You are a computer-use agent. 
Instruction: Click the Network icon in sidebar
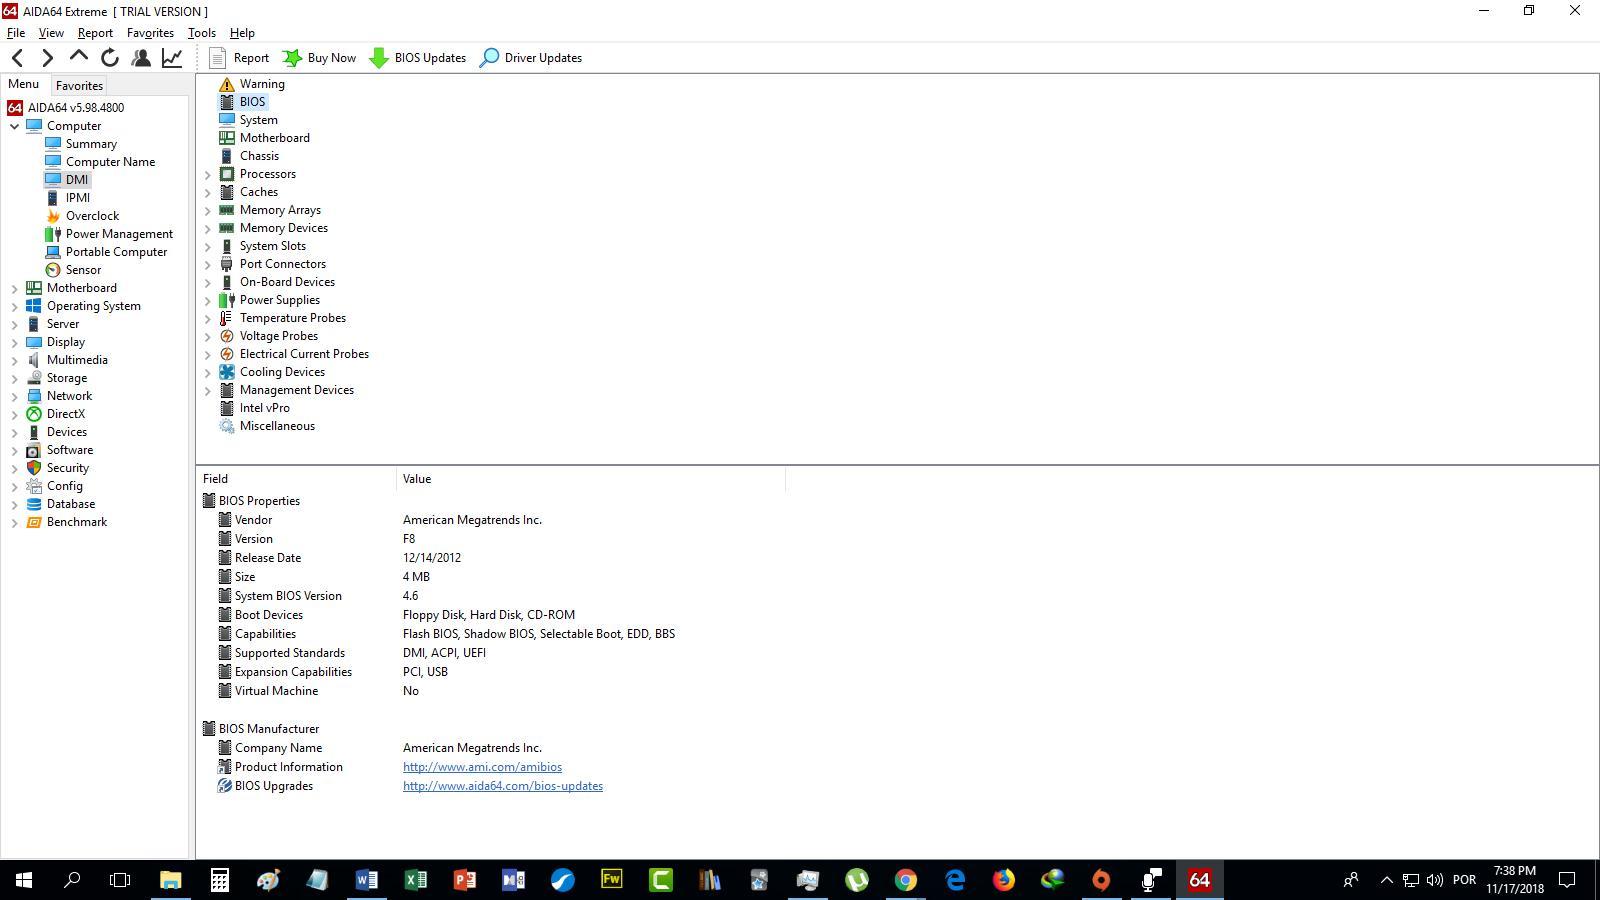point(34,396)
